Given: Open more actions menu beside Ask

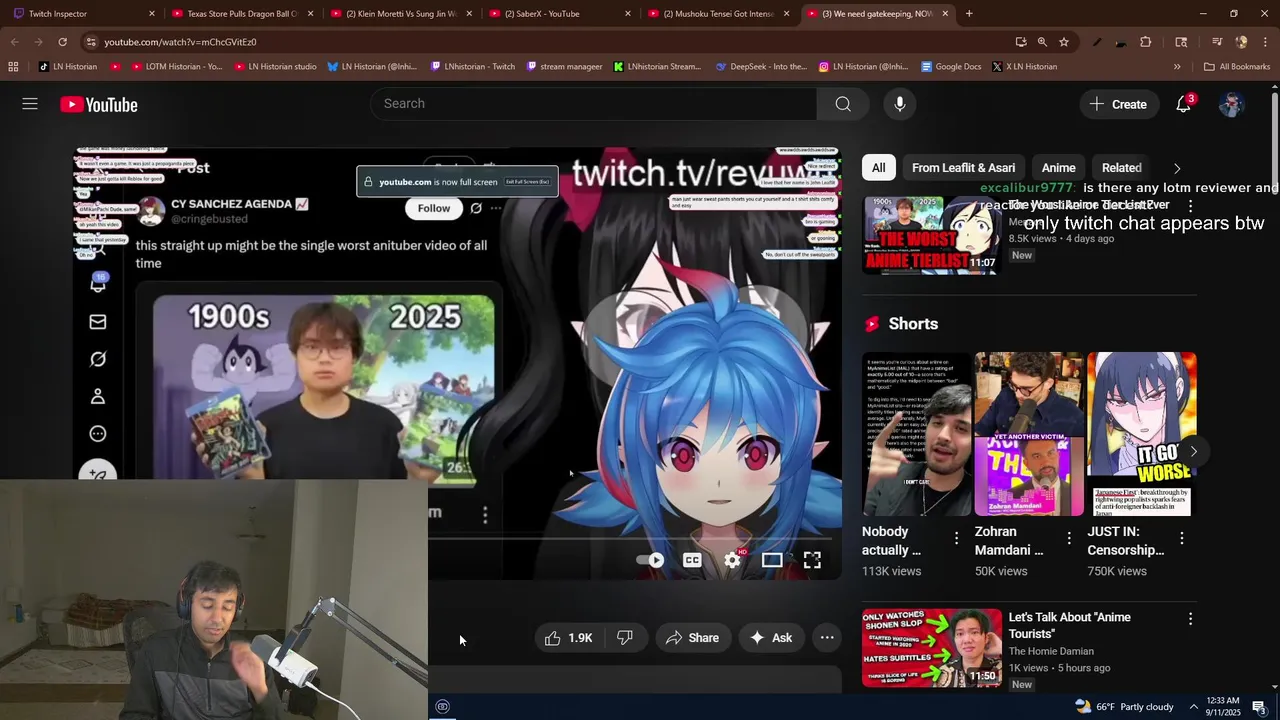Looking at the screenshot, I should pyautogui.click(x=827, y=638).
